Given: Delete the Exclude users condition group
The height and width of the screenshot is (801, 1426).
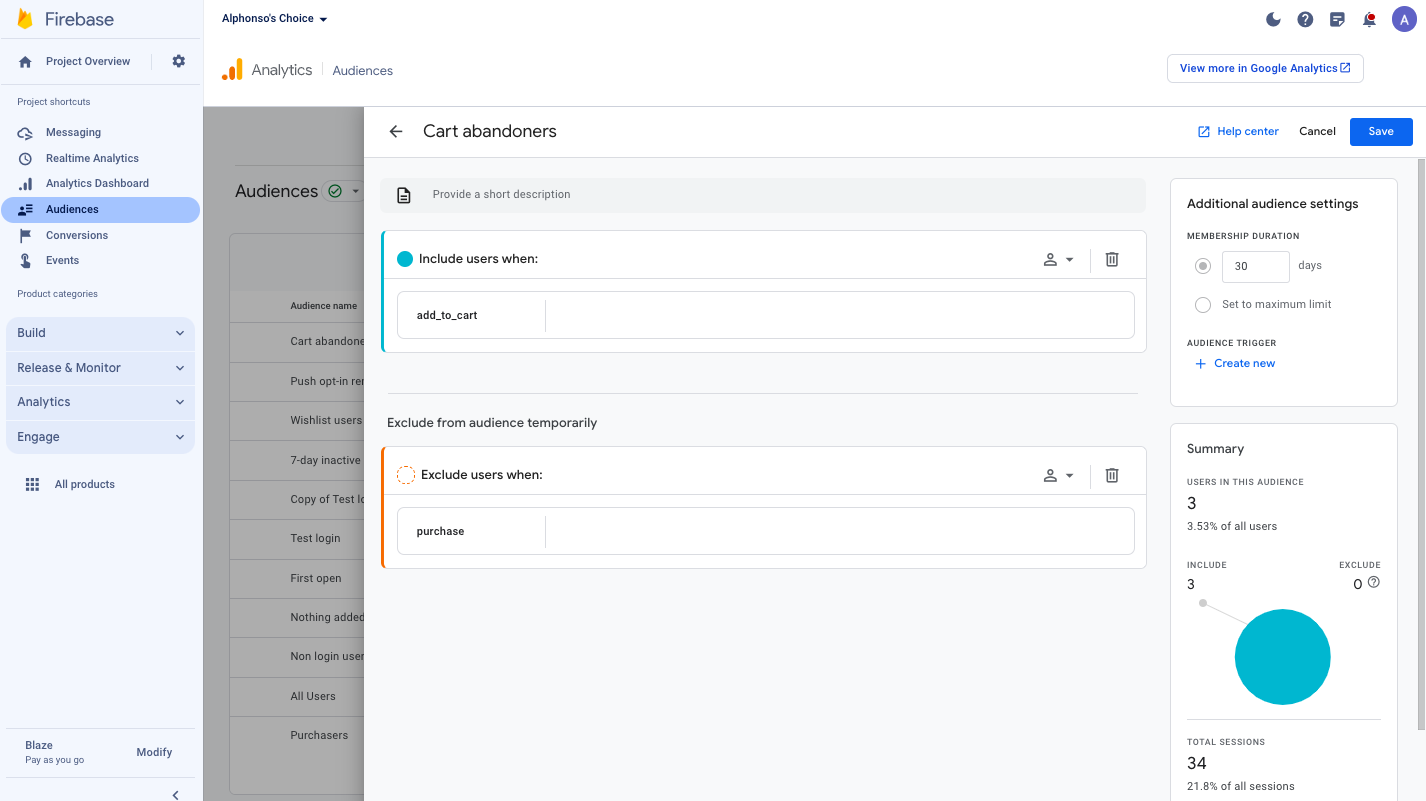Looking at the screenshot, I should [x=1111, y=475].
